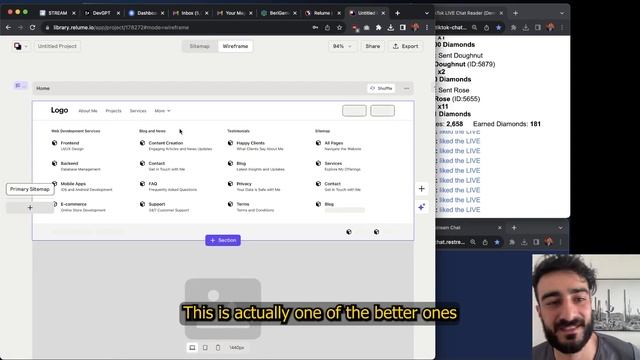Click the Shuffle button on Home
This screenshot has width=640, height=360.
(x=381, y=88)
